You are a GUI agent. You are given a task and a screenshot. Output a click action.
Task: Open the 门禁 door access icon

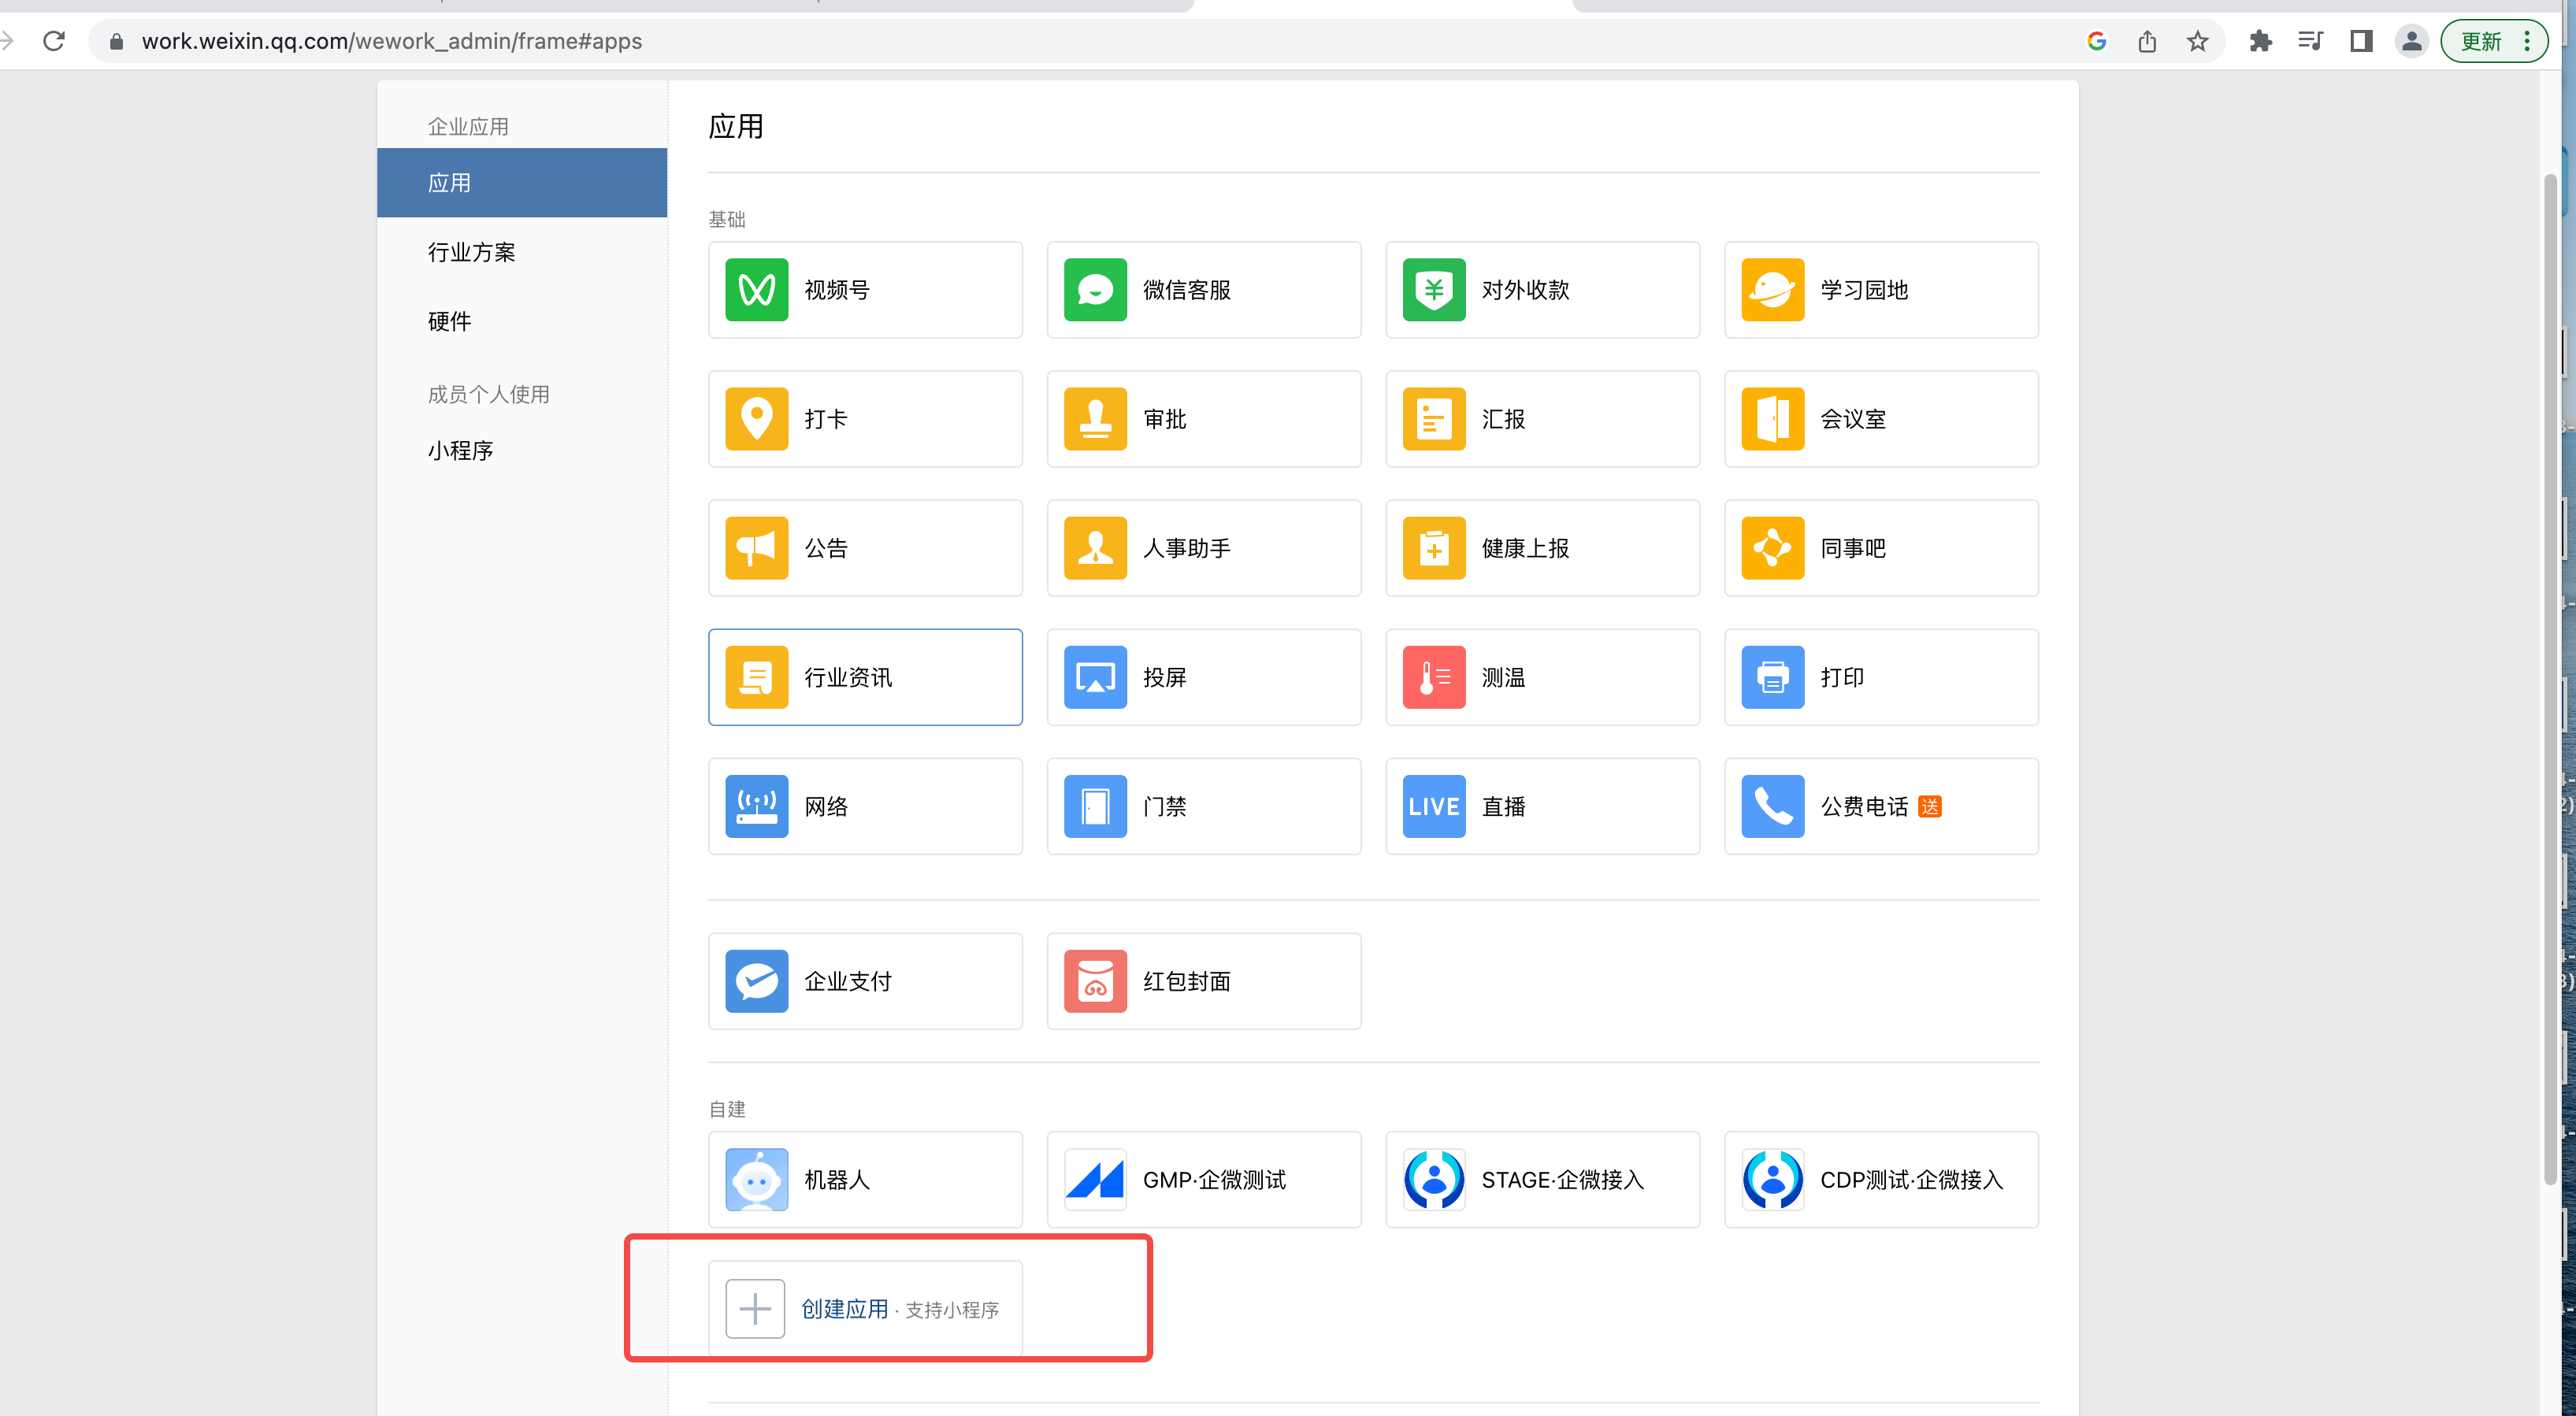1095,806
